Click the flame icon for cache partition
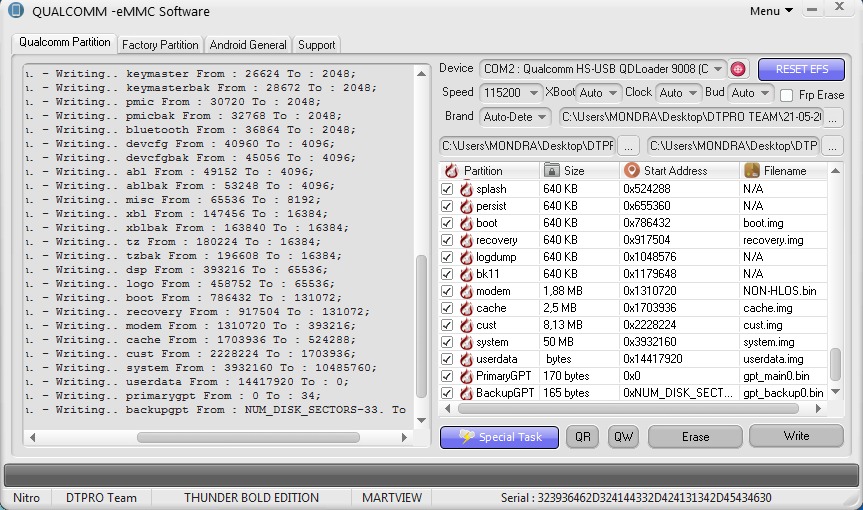Viewport: 863px width, 510px height. (466, 308)
